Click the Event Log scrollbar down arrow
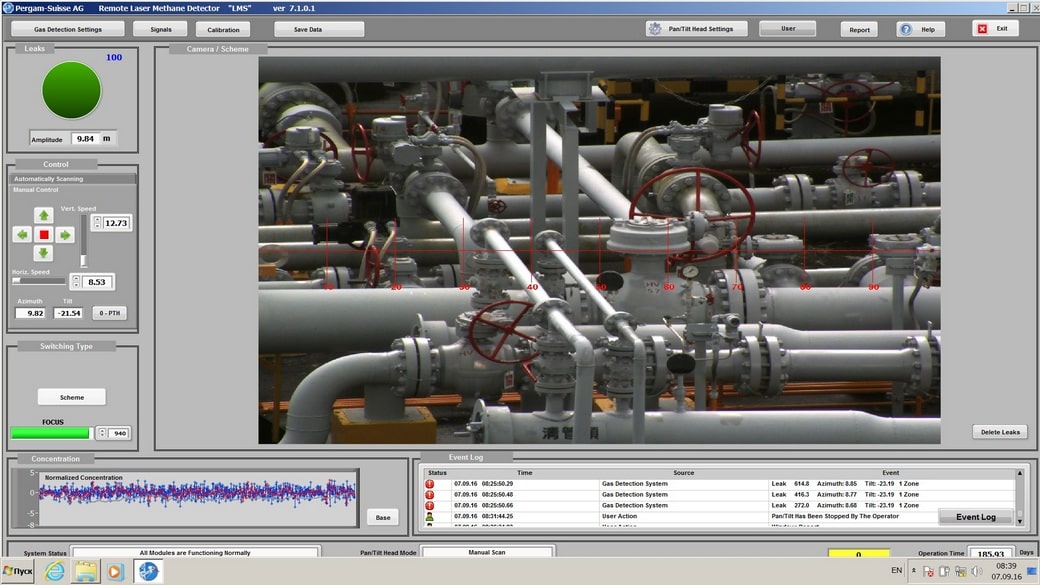Image resolution: width=1040 pixels, height=585 pixels. [1020, 521]
